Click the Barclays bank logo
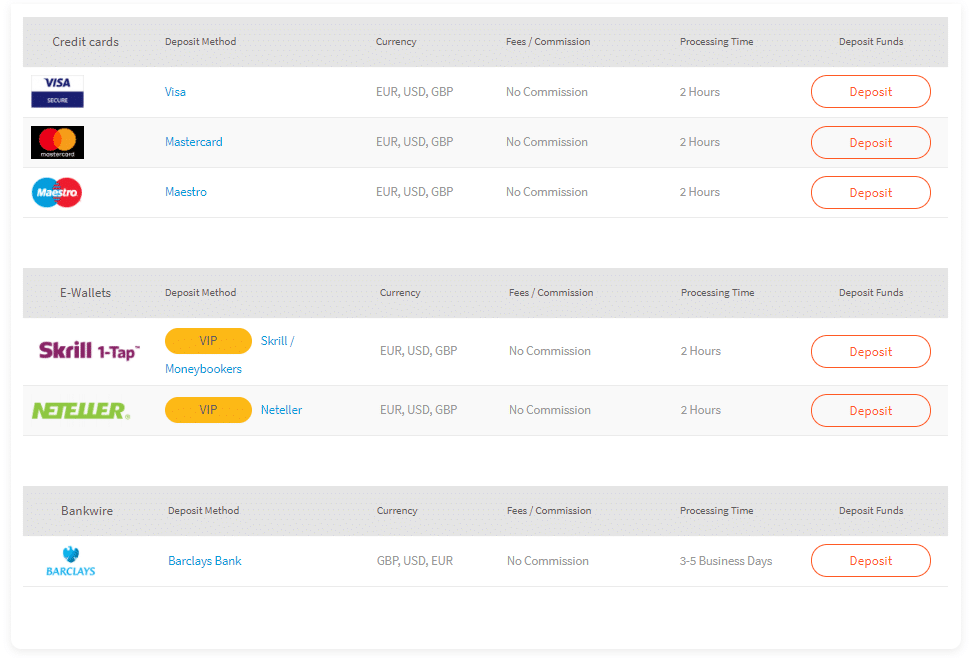The height and width of the screenshot is (658, 978). pyautogui.click(x=70, y=561)
